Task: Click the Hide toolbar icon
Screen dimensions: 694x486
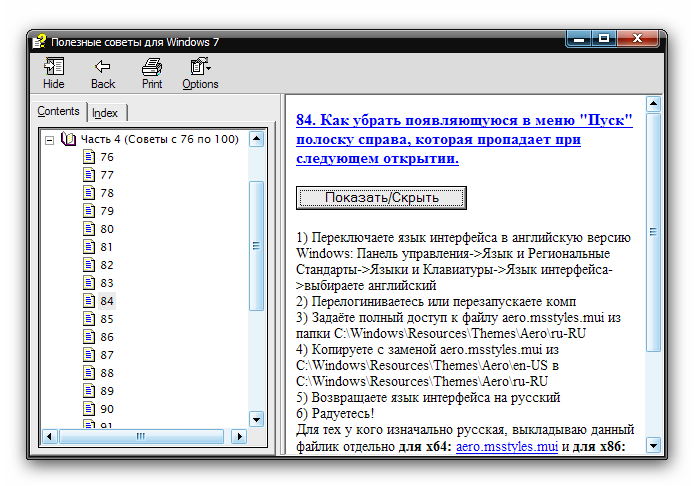Action: coord(53,68)
